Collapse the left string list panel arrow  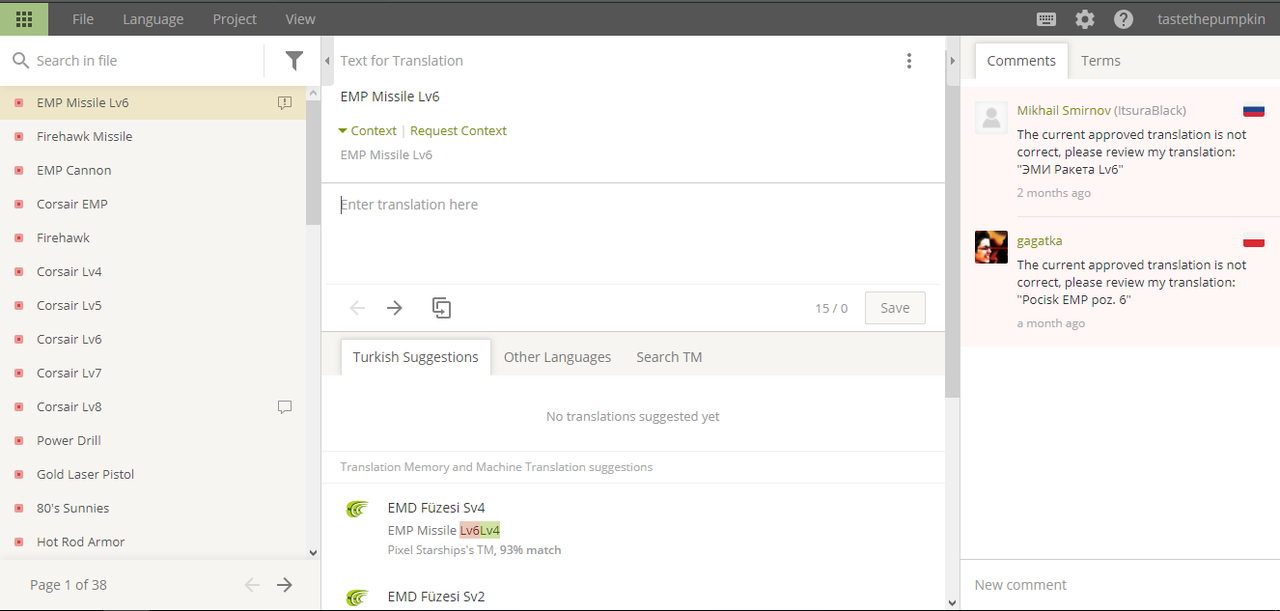[328, 61]
